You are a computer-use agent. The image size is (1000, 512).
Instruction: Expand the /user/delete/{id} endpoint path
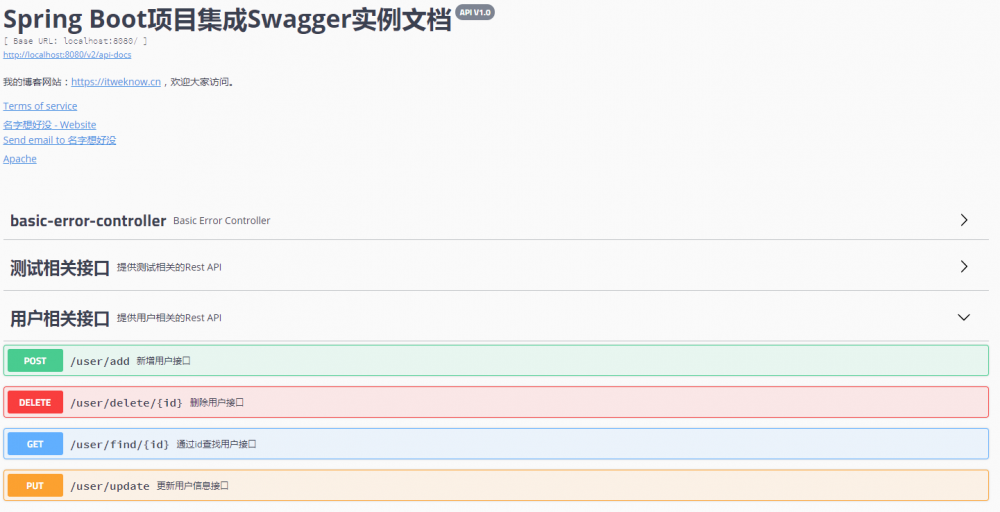pos(126,403)
